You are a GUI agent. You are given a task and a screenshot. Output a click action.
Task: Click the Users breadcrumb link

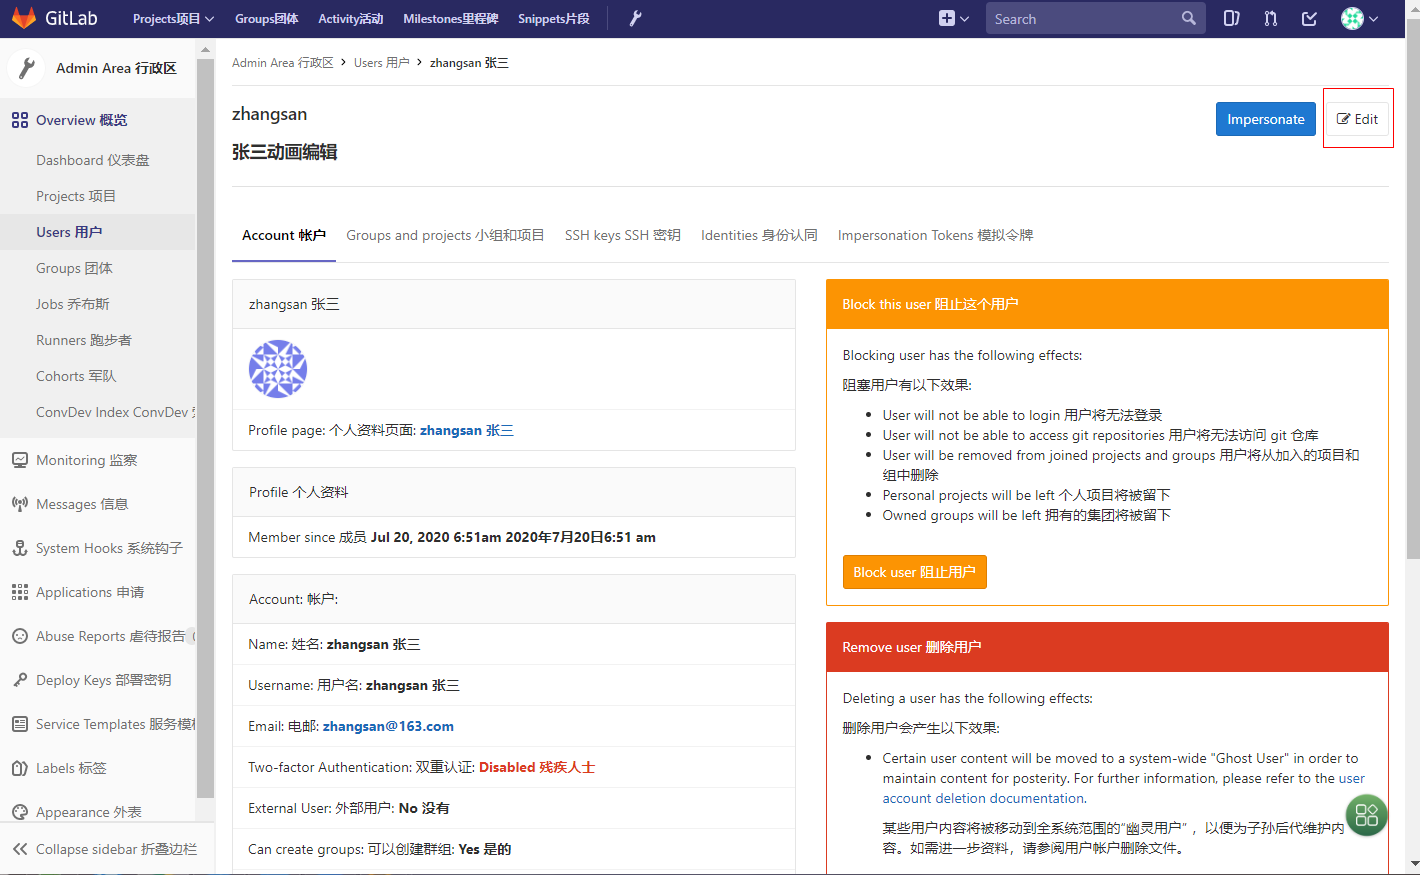[x=382, y=62]
